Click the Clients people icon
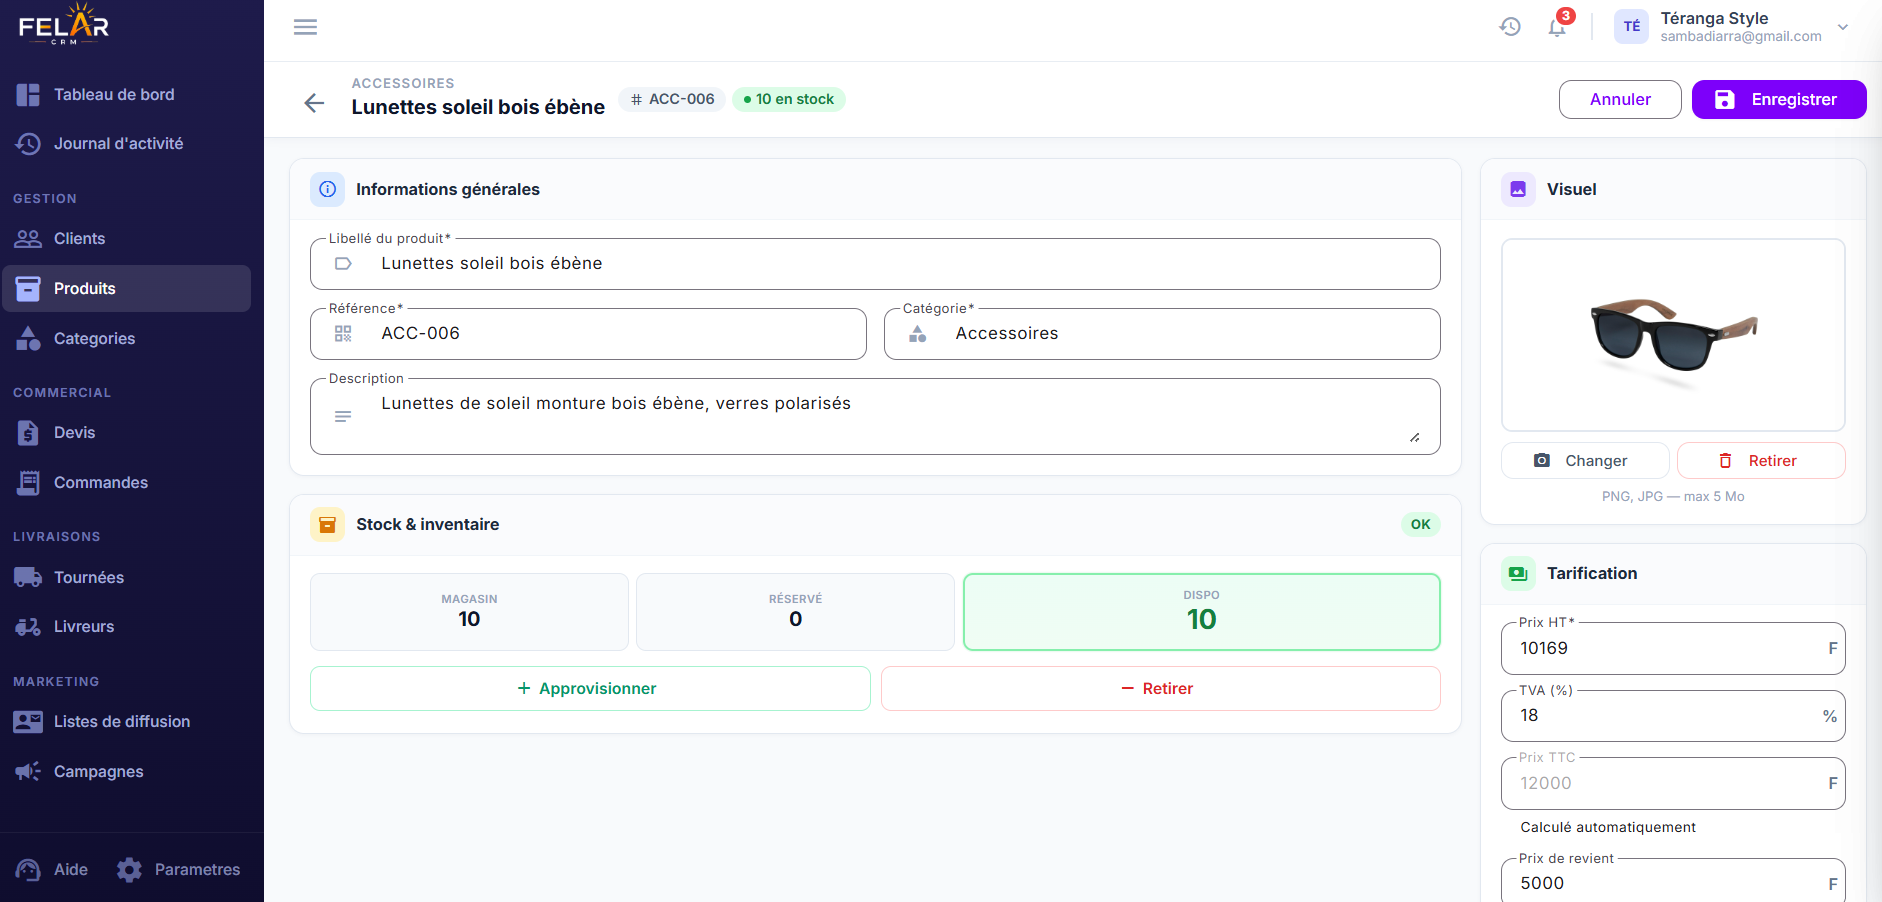Screen dimensions: 1882x902 28,239
